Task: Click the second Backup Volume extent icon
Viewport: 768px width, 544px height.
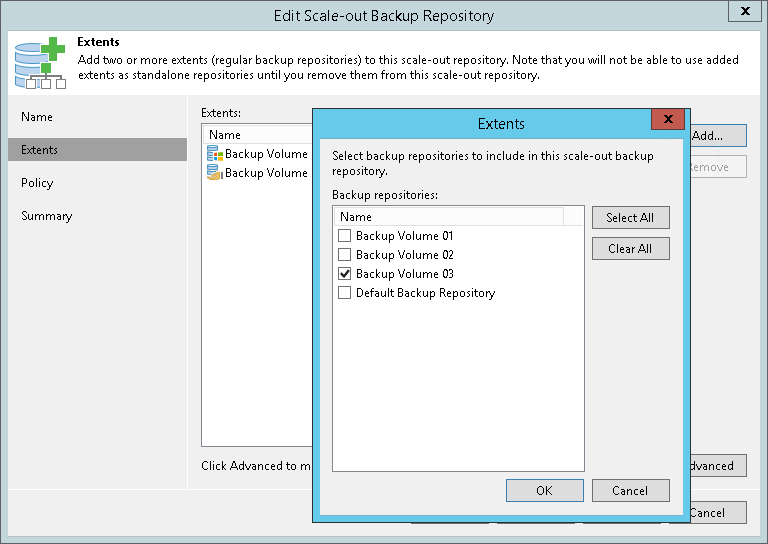Action: click(x=215, y=173)
